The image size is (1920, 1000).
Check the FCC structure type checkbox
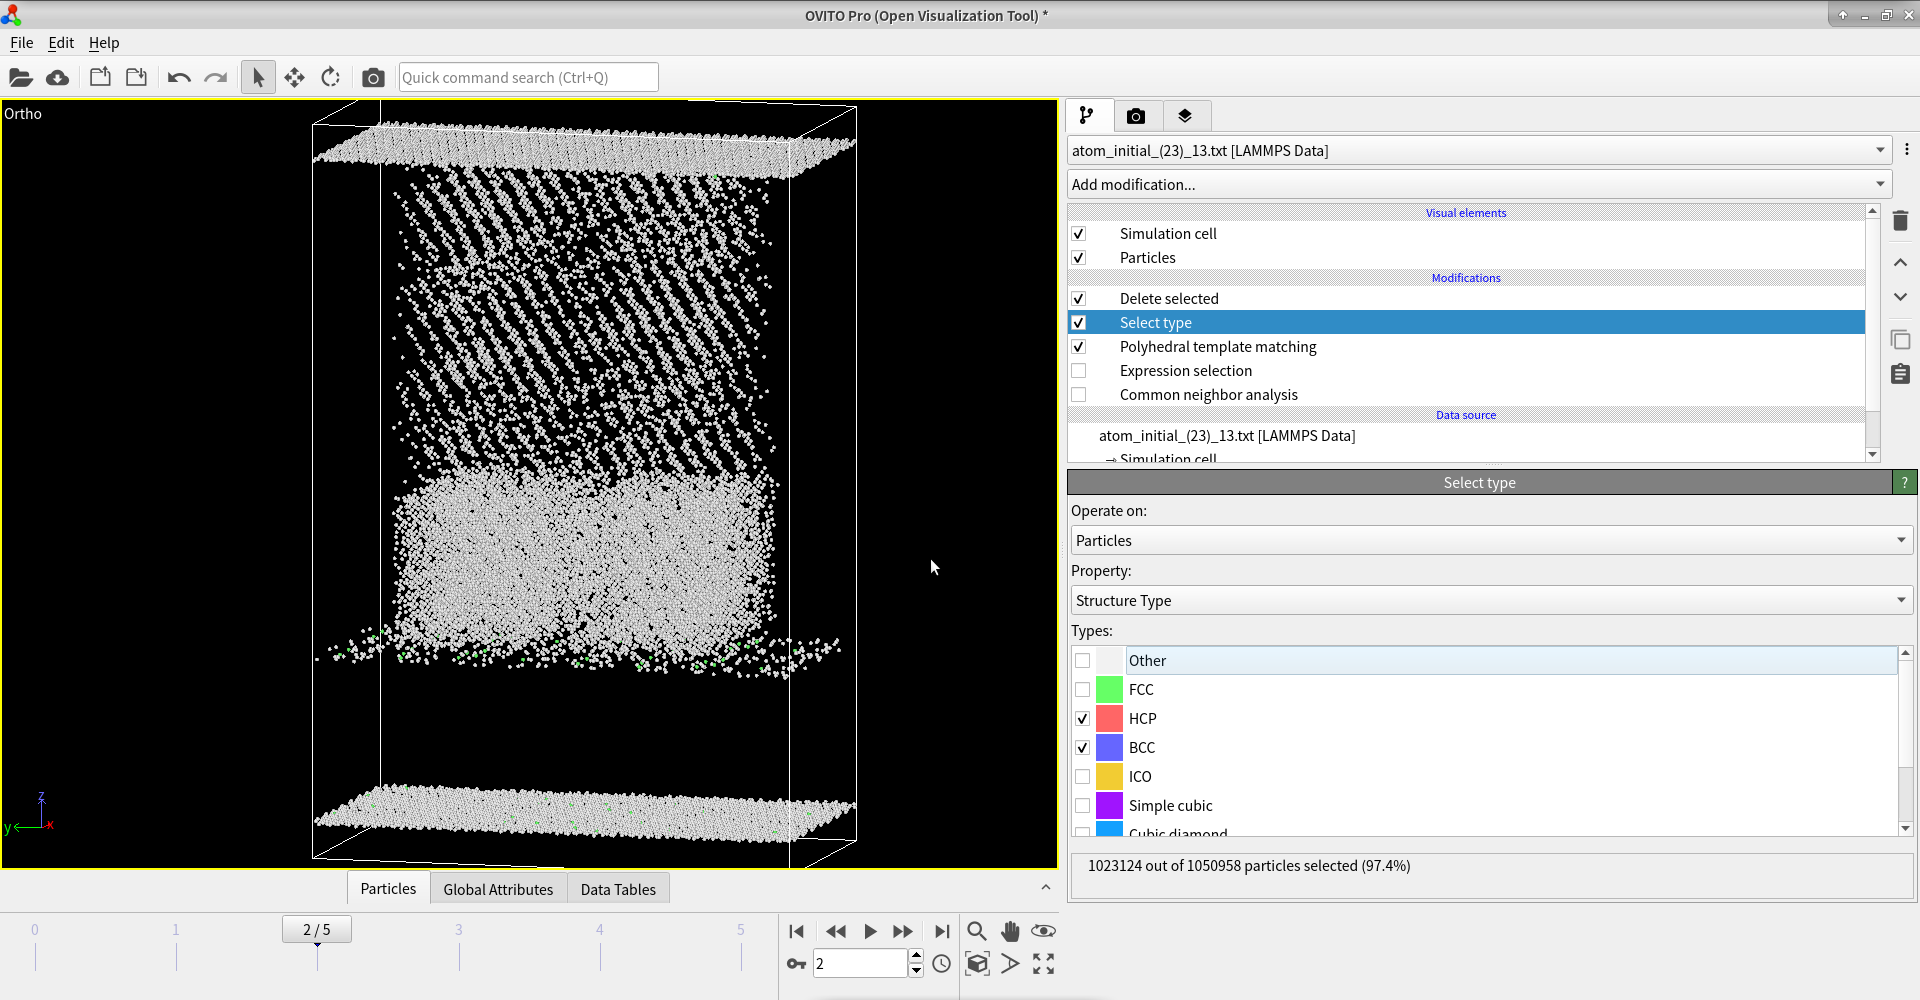[x=1083, y=690]
